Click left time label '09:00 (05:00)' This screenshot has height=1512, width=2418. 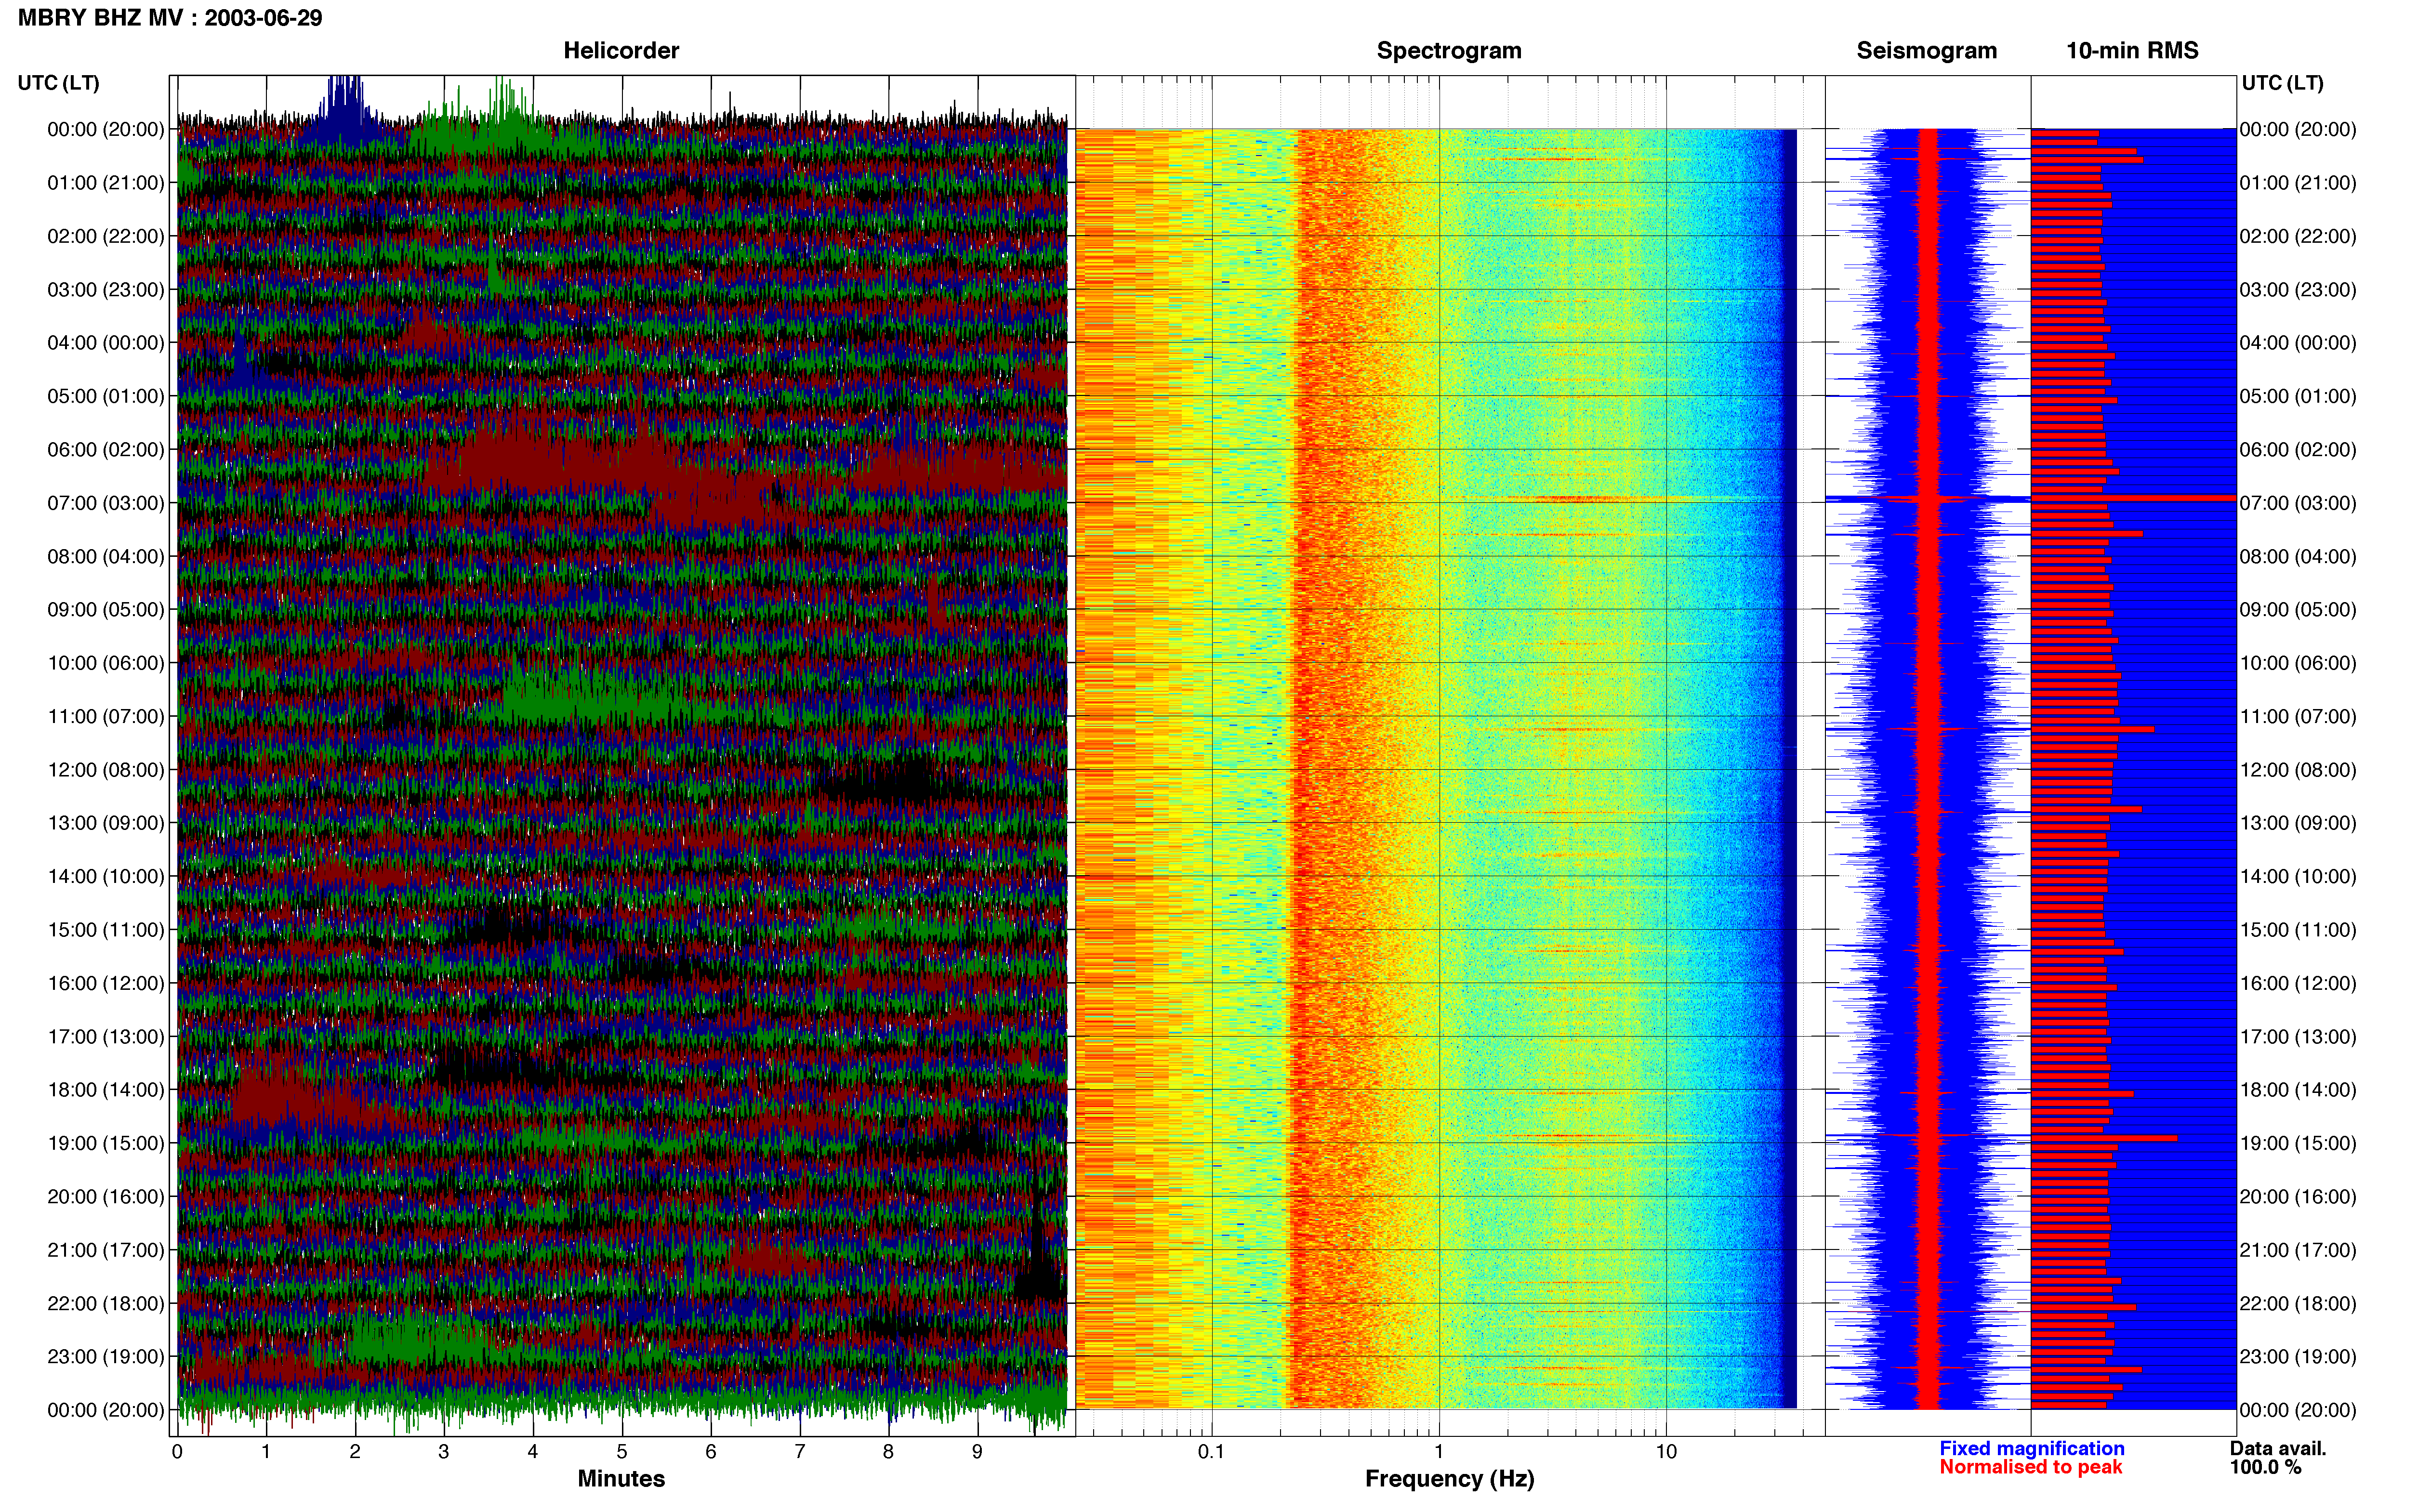(x=105, y=609)
